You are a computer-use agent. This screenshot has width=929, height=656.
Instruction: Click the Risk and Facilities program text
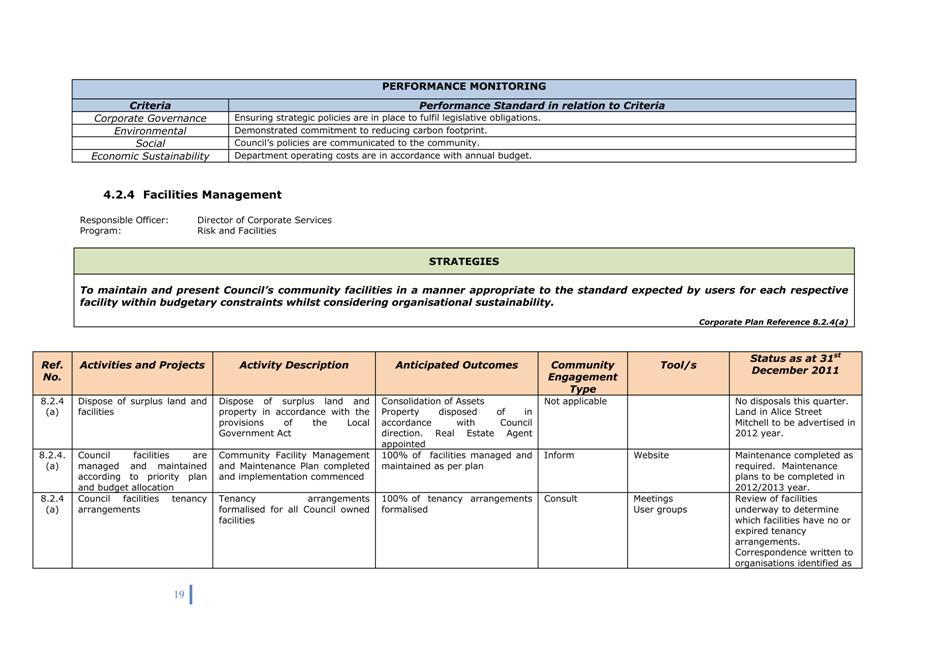pos(236,231)
